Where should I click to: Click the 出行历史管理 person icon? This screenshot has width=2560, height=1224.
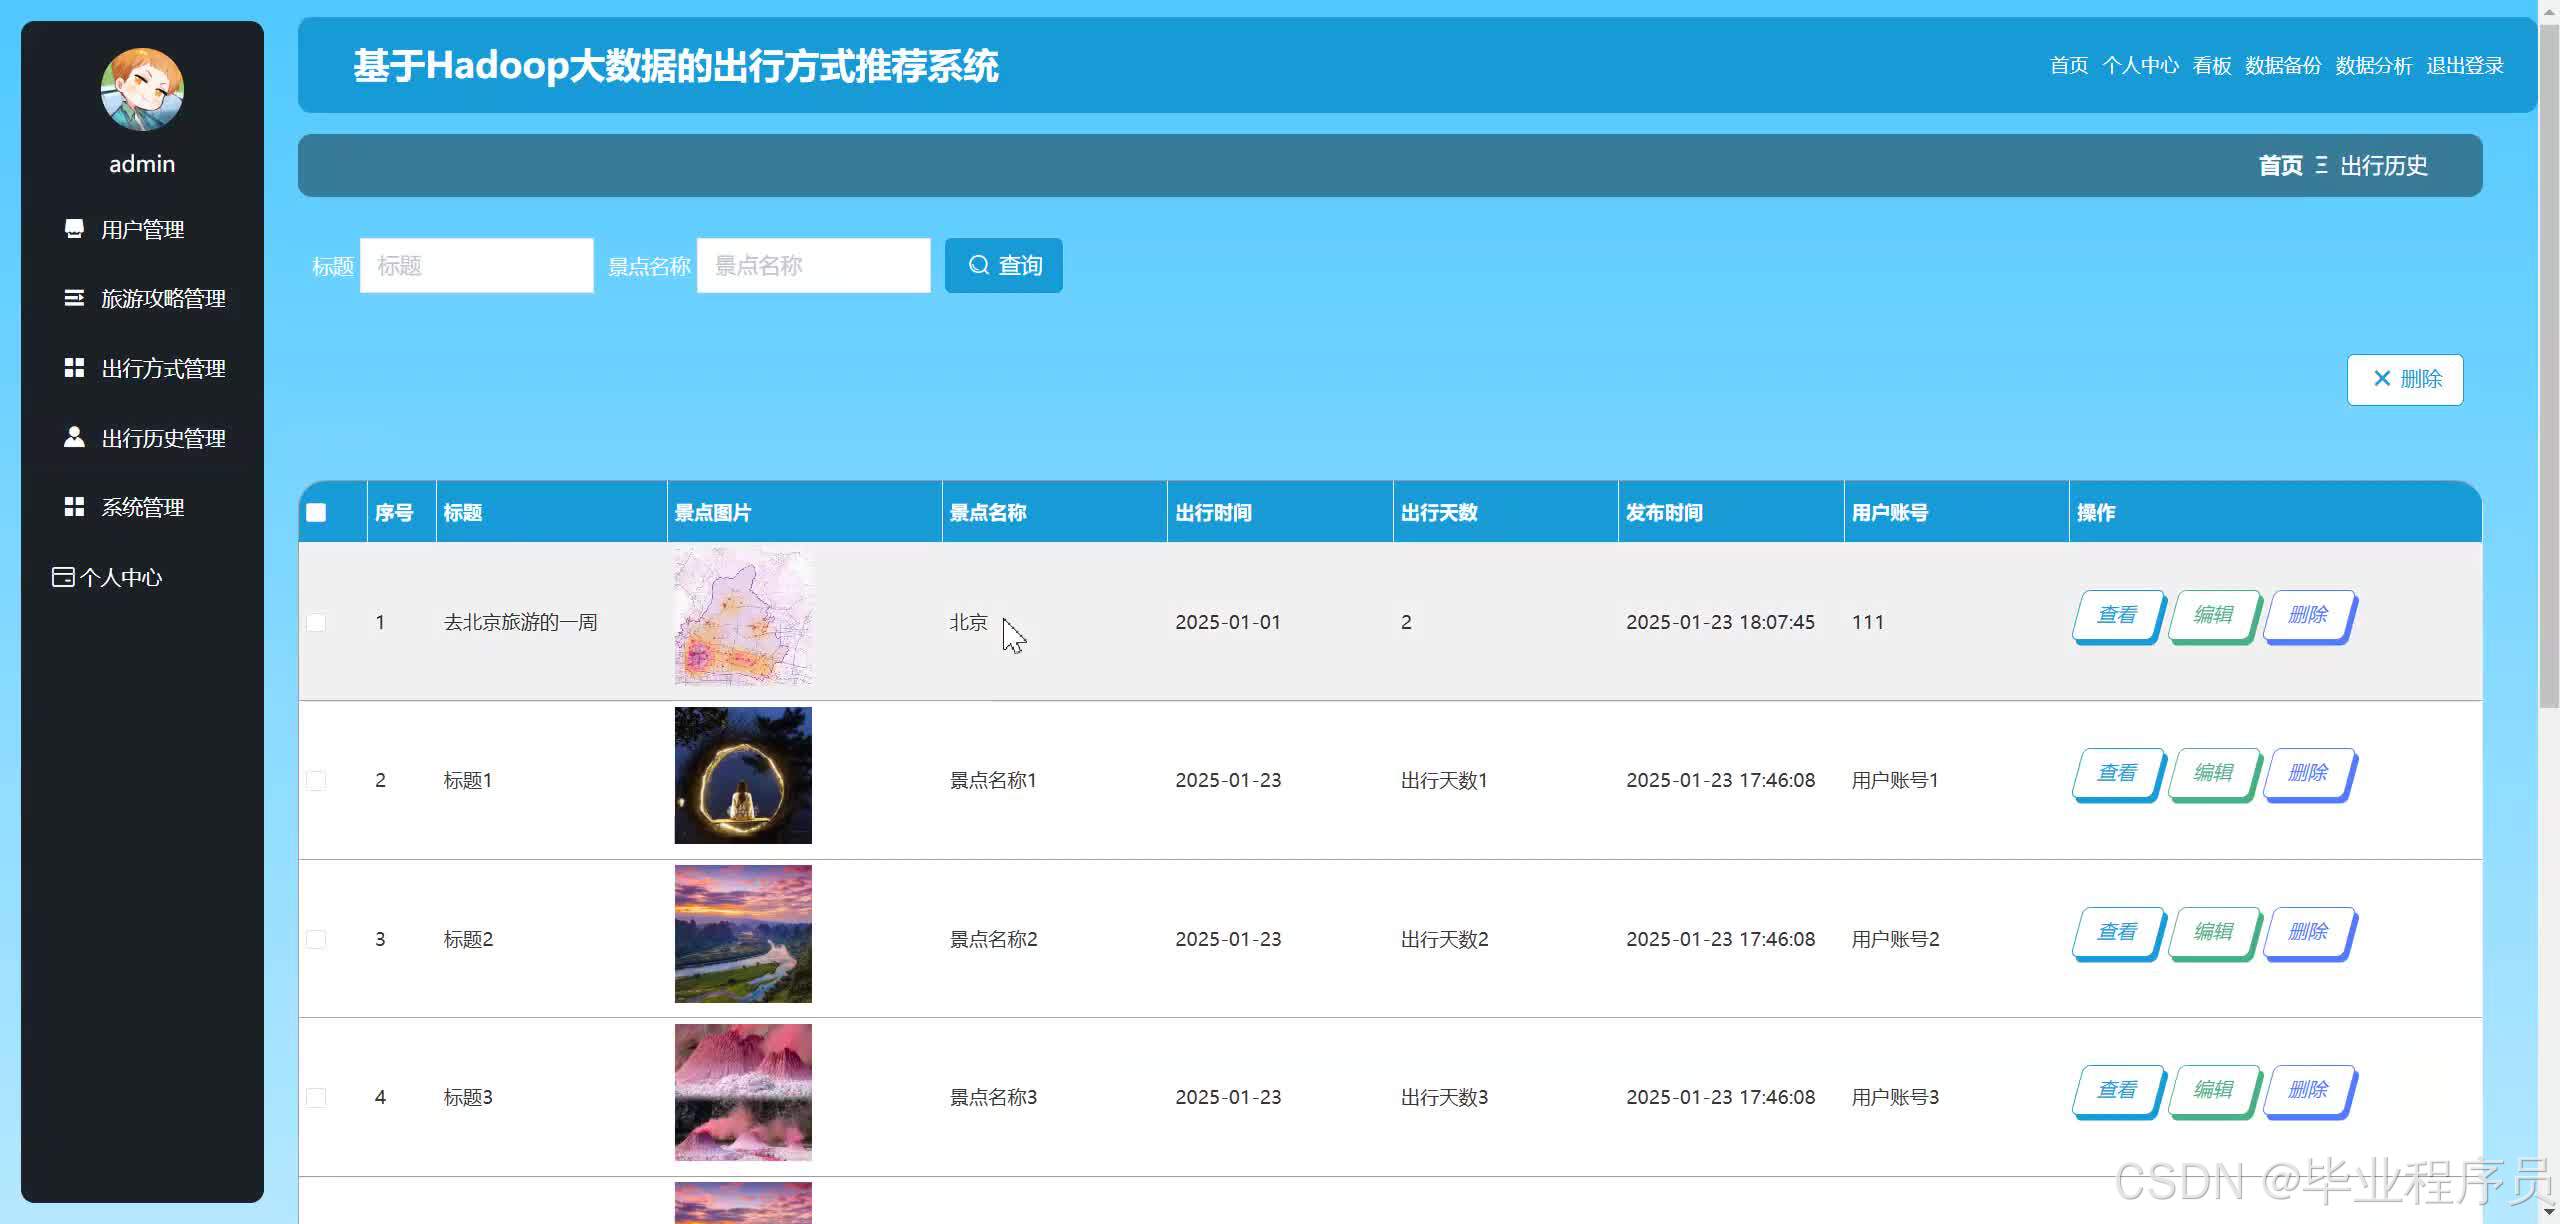pyautogui.click(x=74, y=437)
